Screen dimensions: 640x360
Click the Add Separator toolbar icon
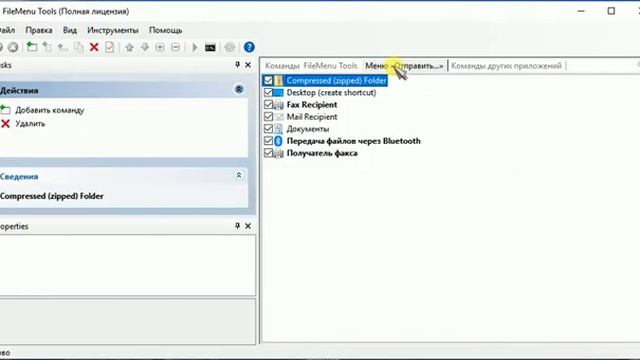tap(62, 47)
